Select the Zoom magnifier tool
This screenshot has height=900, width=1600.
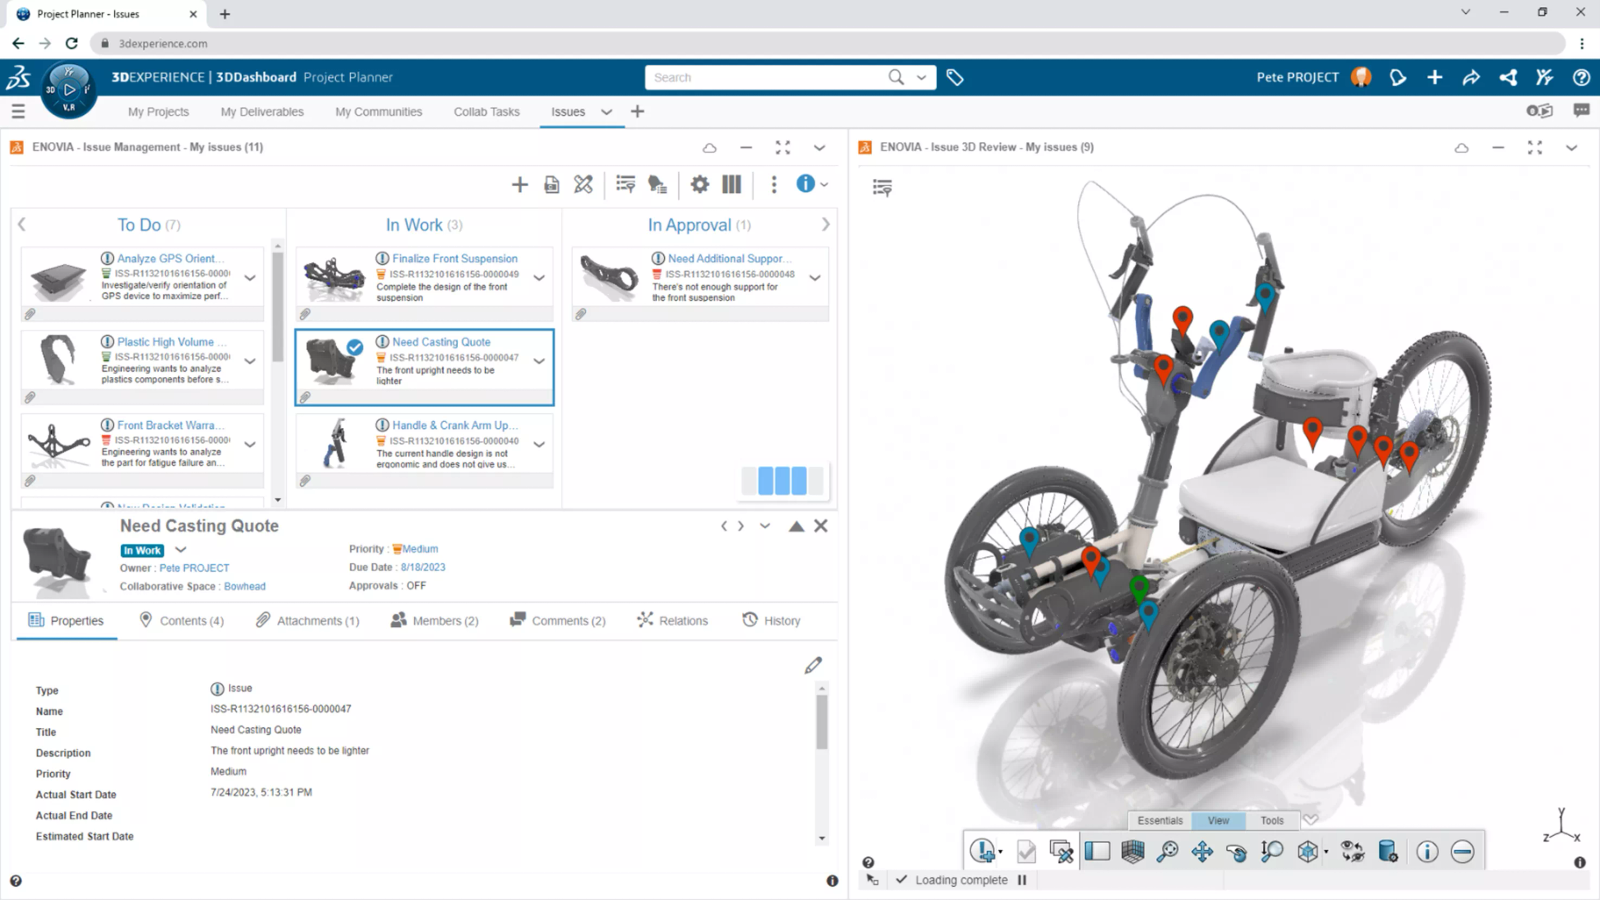(x=1272, y=851)
